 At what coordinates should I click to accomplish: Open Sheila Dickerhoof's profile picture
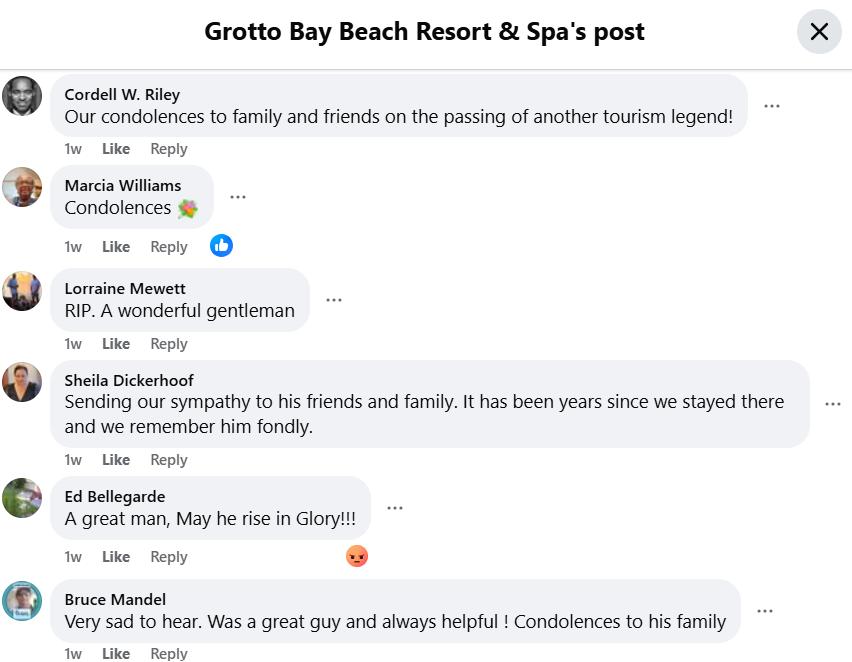click(x=22, y=382)
